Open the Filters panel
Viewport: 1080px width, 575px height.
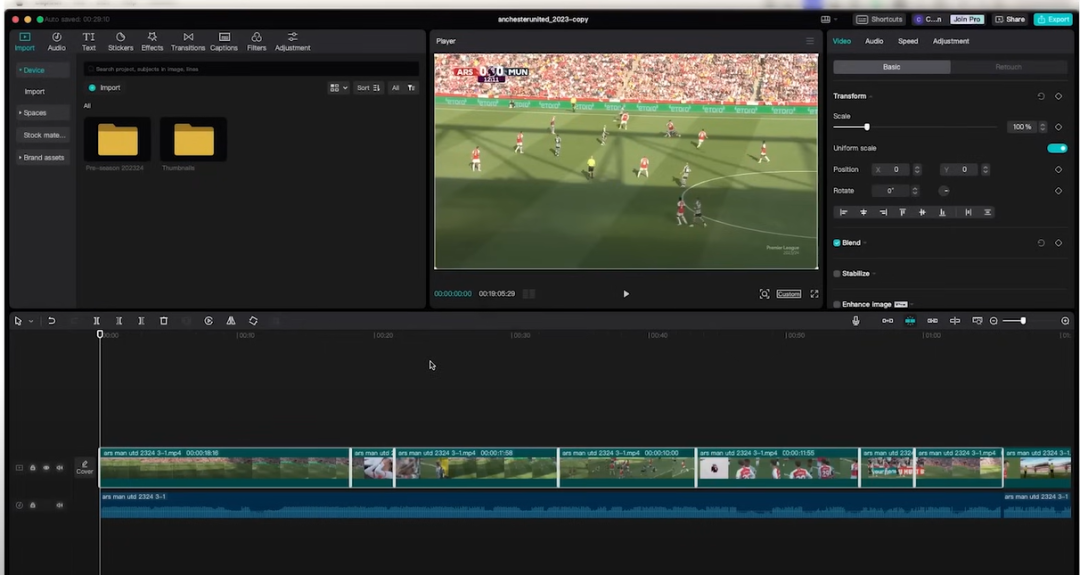pos(257,41)
